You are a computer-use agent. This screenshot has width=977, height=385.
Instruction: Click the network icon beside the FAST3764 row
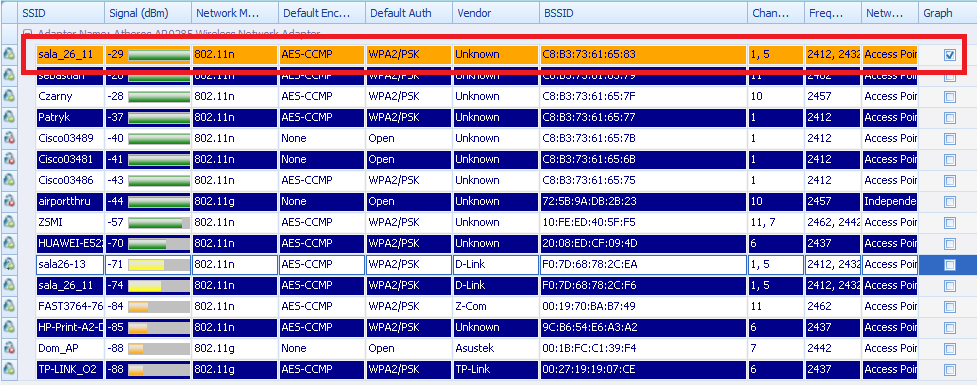pos(9,306)
